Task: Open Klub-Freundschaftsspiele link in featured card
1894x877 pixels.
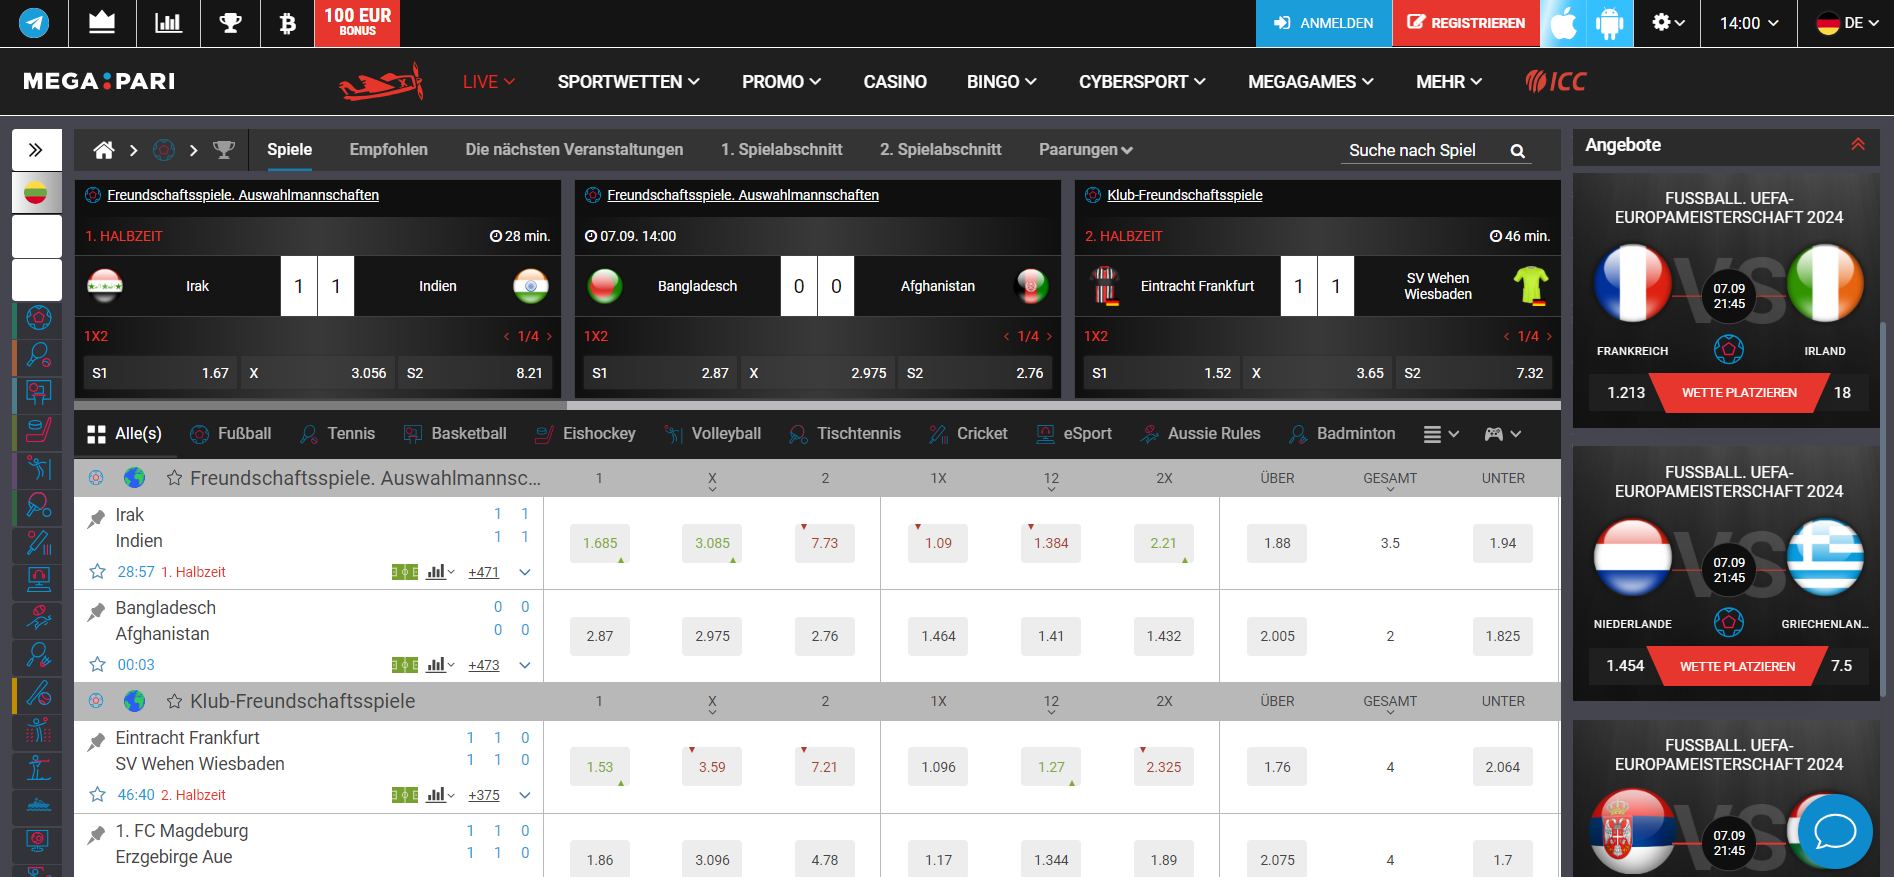Action: (x=1184, y=195)
